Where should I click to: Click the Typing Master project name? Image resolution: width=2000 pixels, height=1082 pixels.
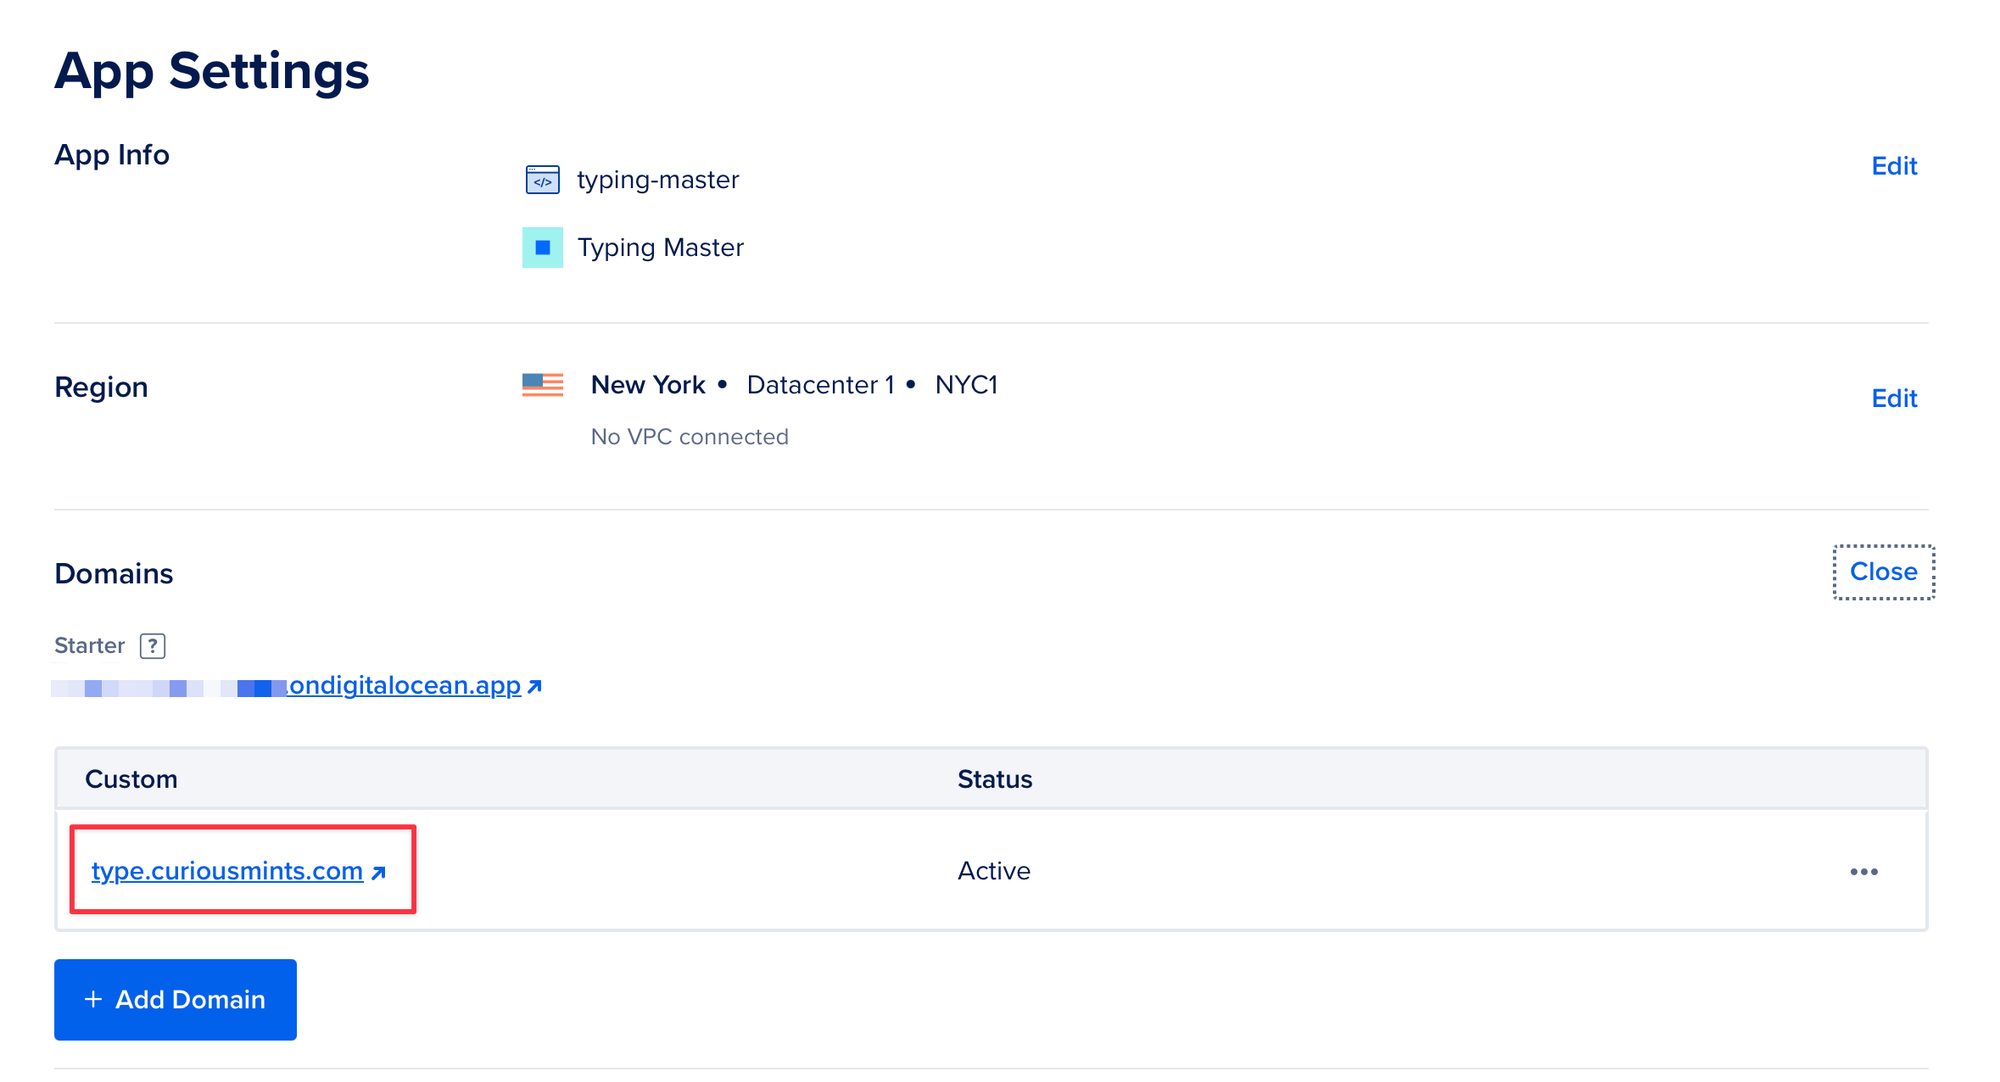(660, 248)
